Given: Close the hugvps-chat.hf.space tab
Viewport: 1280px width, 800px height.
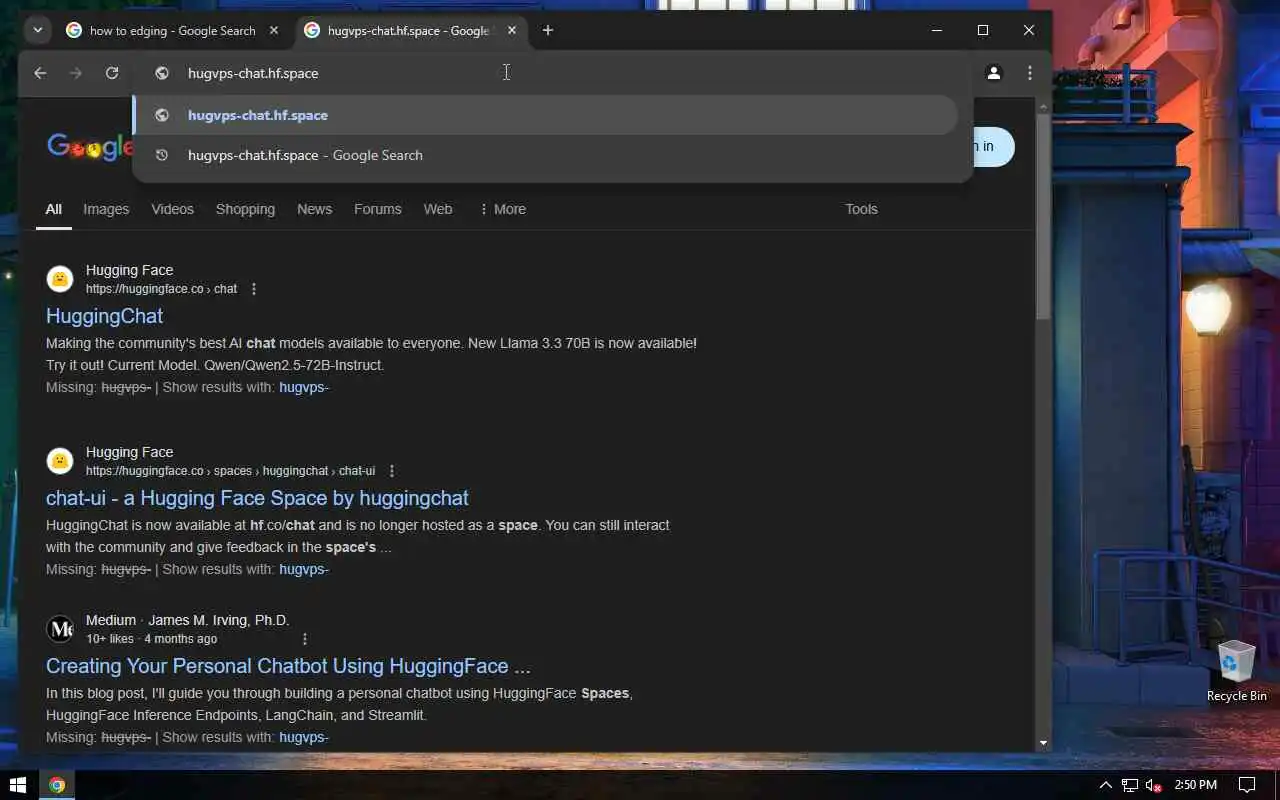Looking at the screenshot, I should click(x=512, y=30).
